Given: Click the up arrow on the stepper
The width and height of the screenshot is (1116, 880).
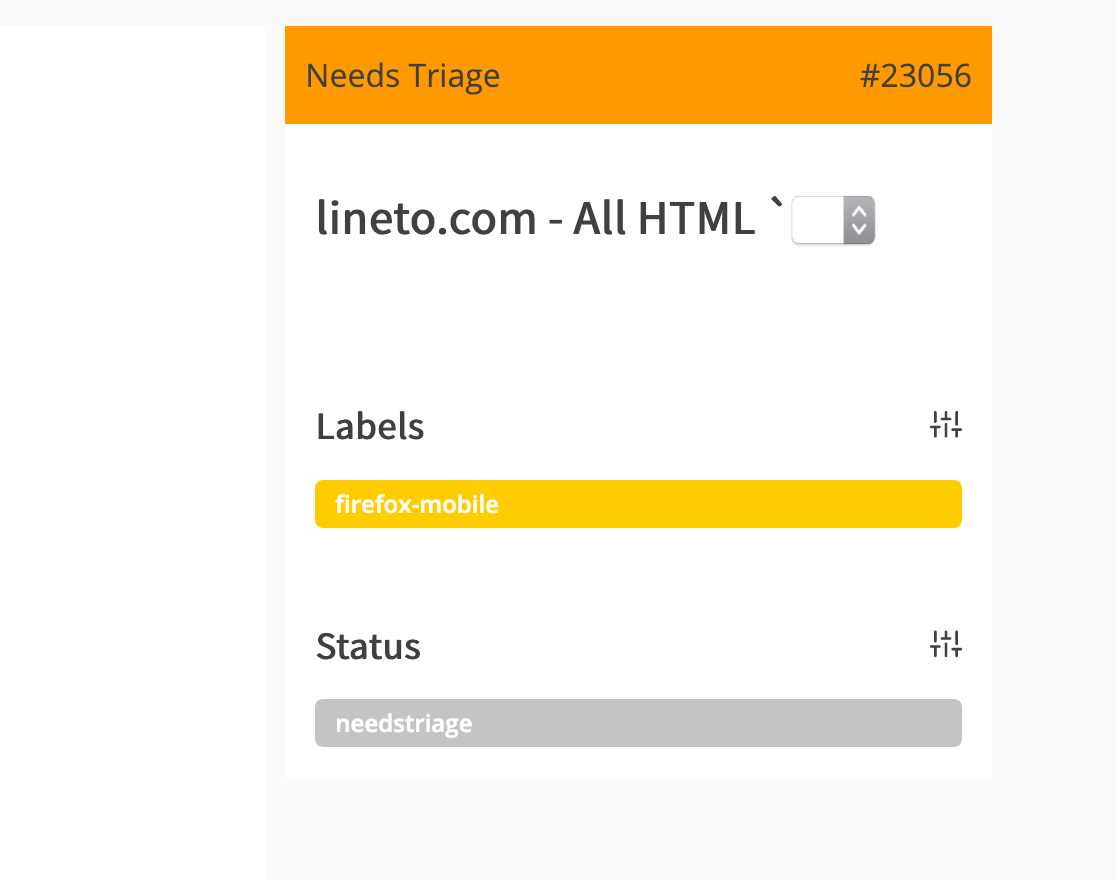Looking at the screenshot, I should (x=858, y=211).
